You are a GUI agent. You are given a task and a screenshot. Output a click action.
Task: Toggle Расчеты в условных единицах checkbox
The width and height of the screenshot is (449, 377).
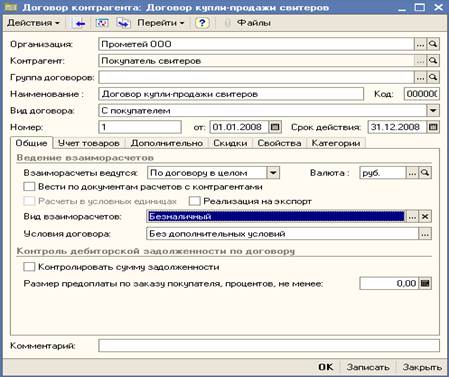[29, 201]
